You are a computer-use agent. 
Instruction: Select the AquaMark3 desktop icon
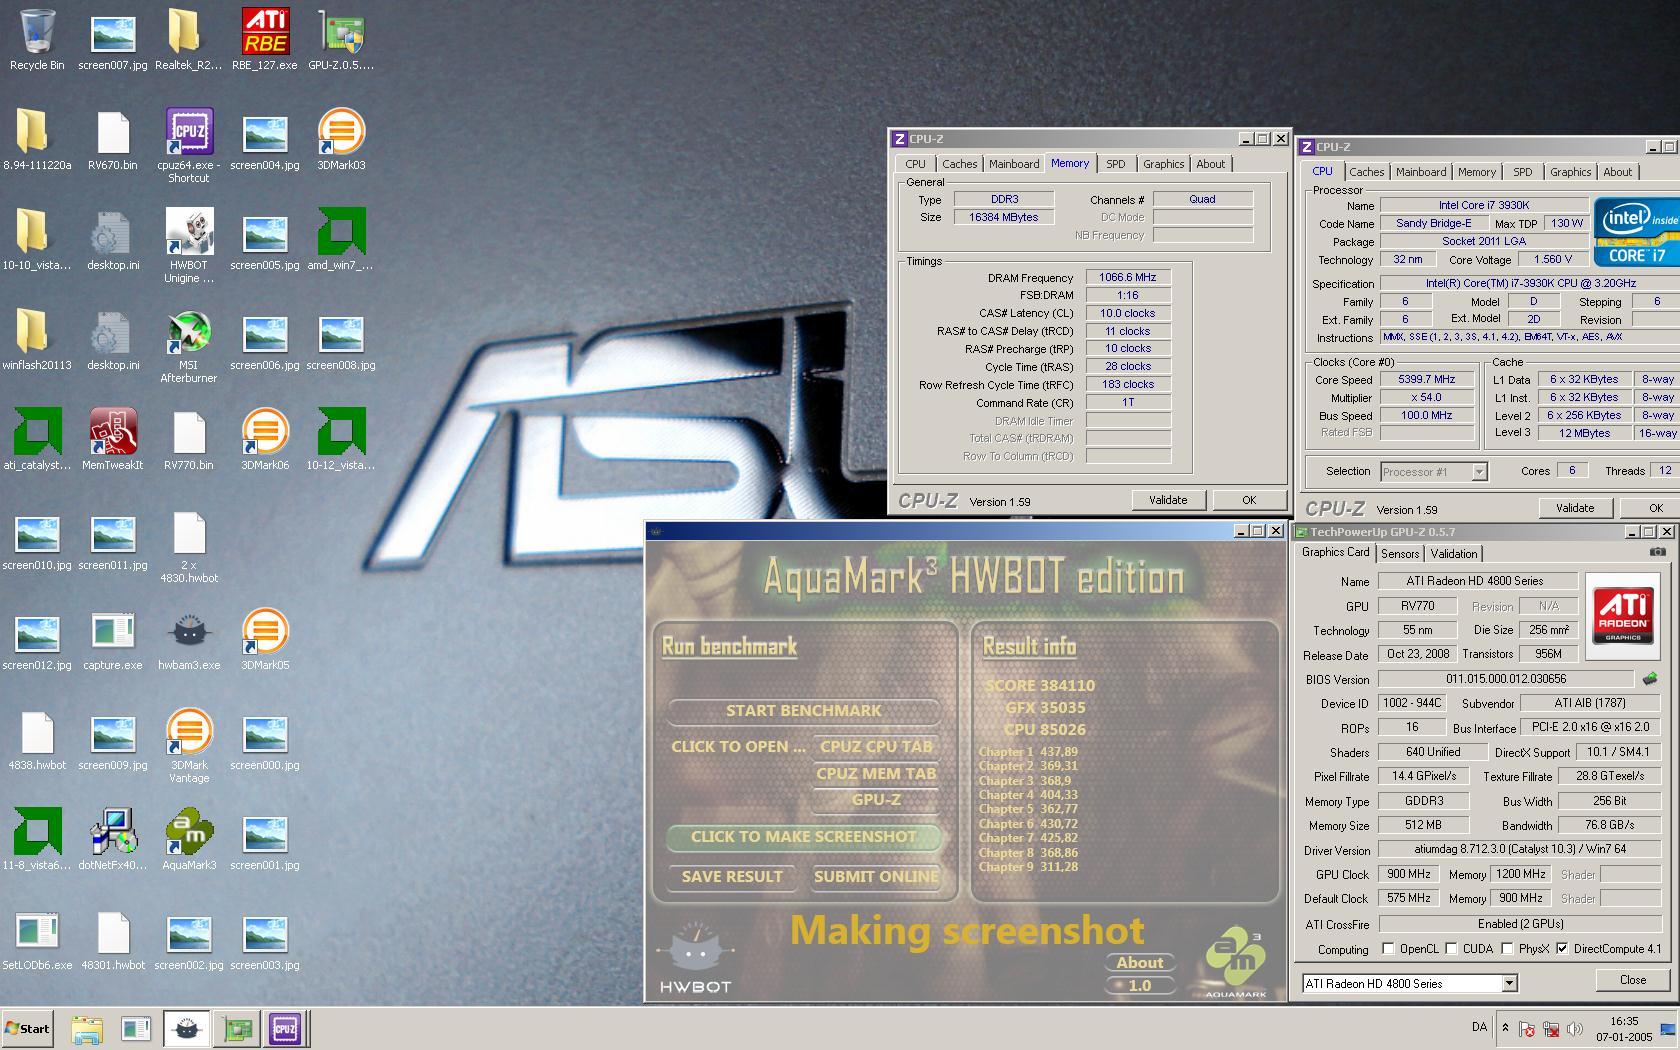189,840
